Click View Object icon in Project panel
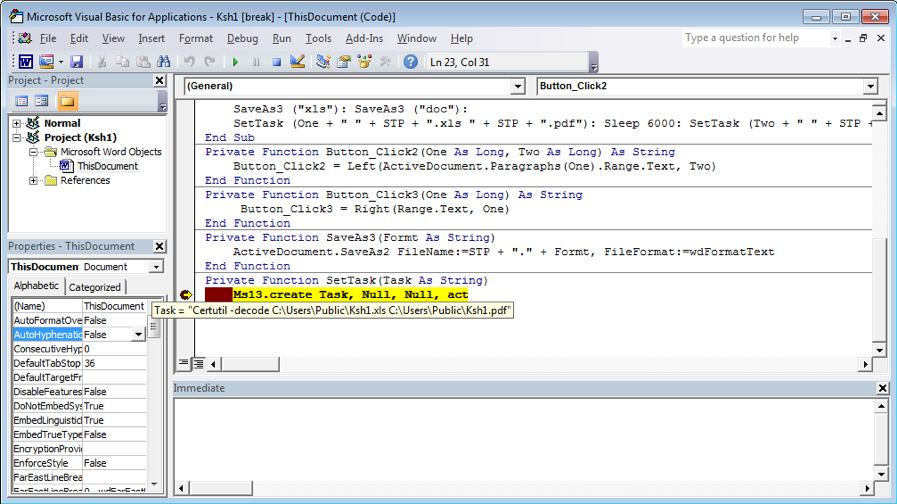The height and width of the screenshot is (504, 897). (41, 101)
